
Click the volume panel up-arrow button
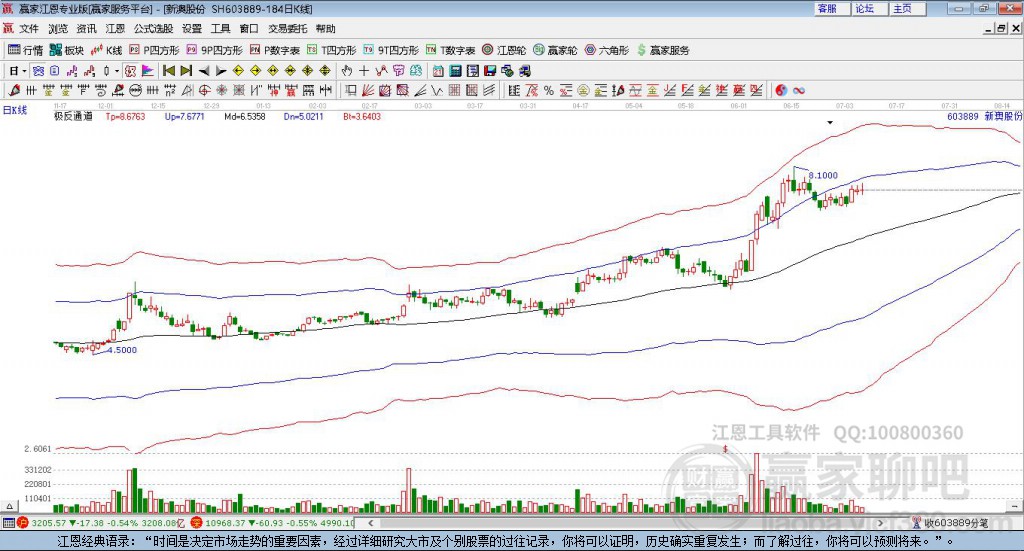pos(9,506)
